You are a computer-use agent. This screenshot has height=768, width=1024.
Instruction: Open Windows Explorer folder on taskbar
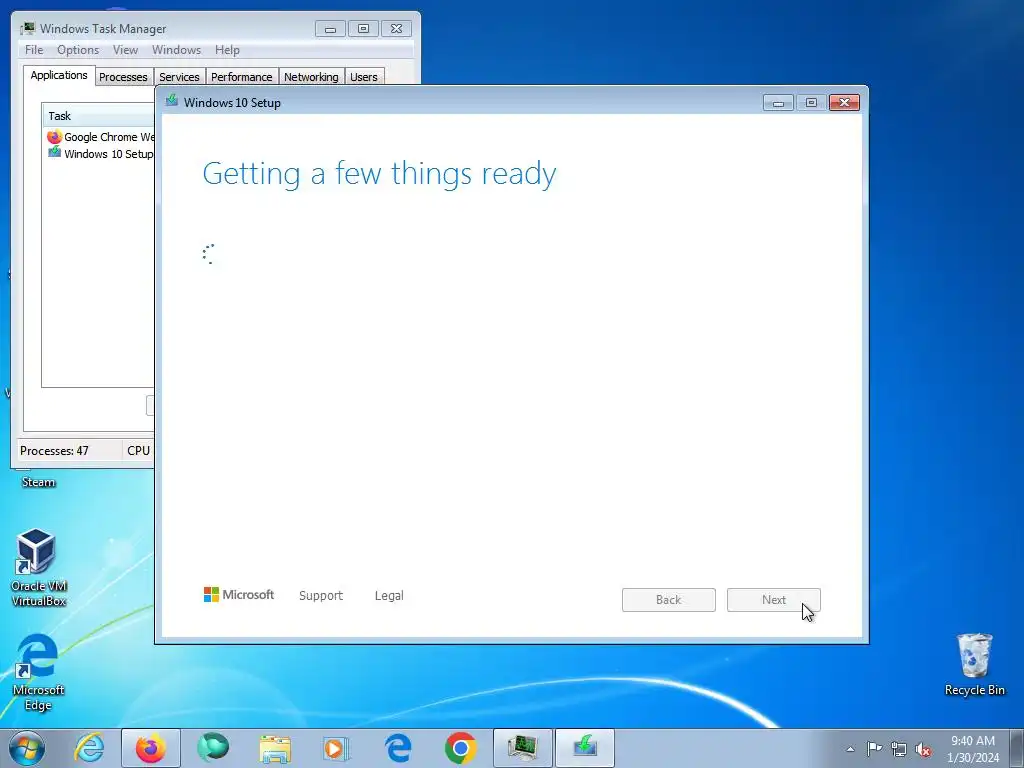coord(275,748)
